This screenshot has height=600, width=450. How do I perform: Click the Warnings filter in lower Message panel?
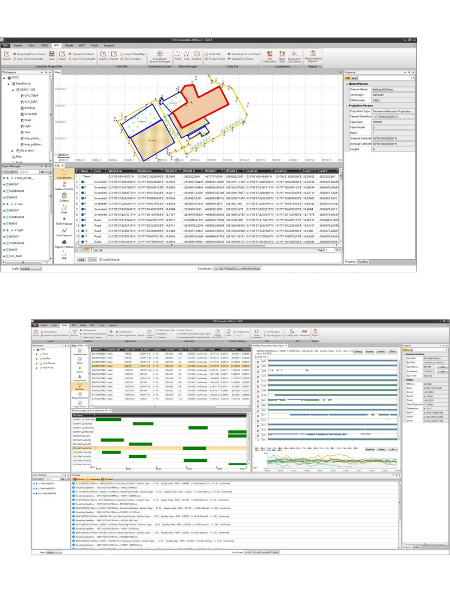[x=95, y=479]
